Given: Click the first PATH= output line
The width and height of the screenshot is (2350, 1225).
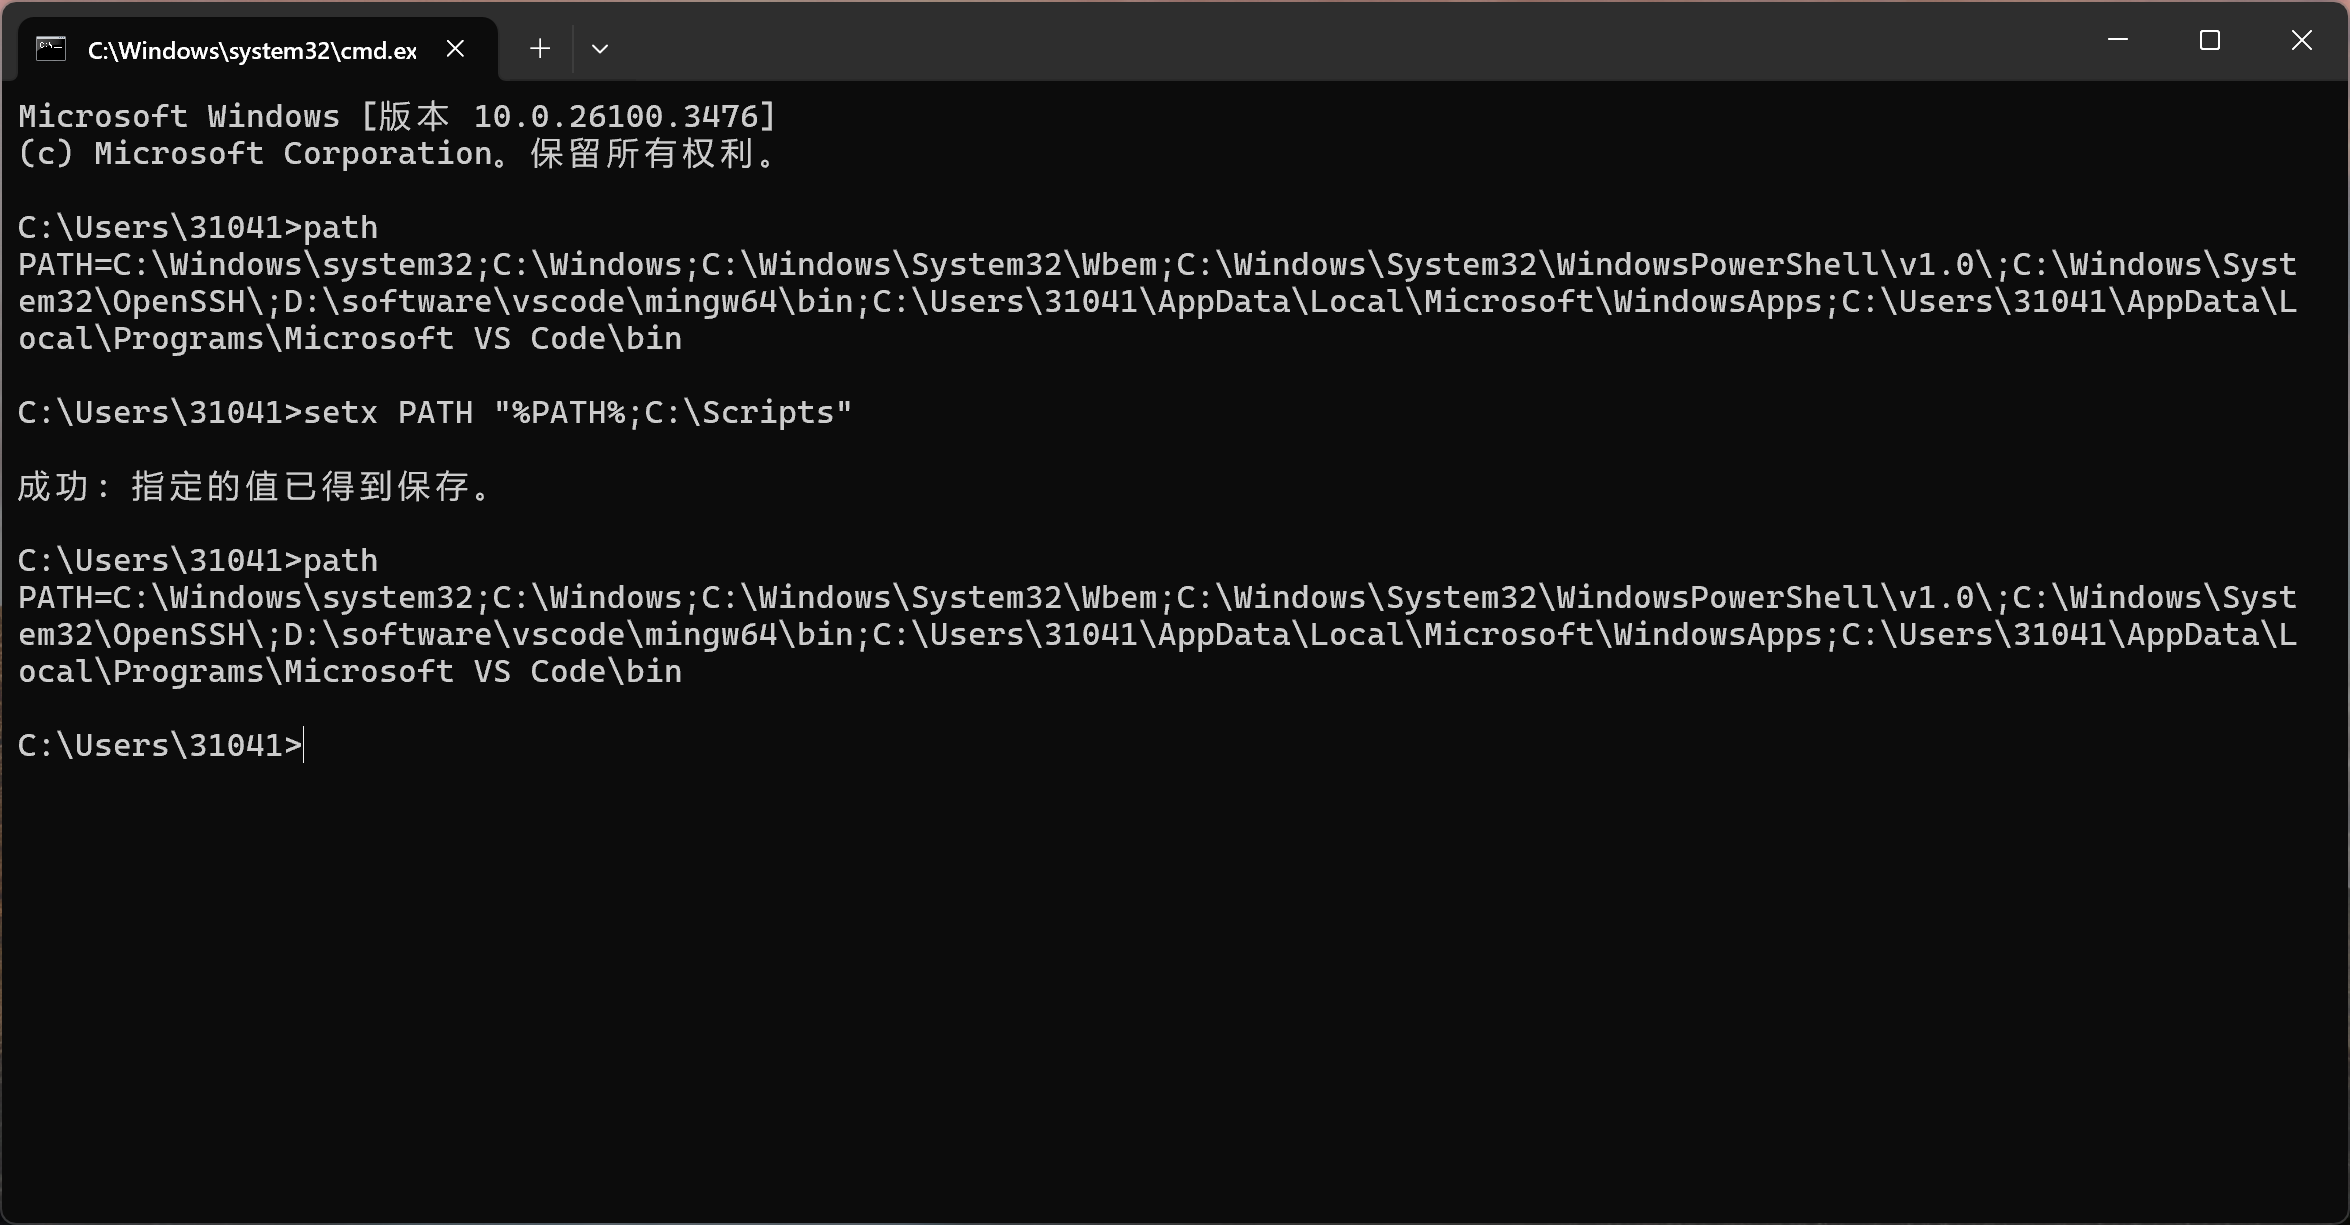Looking at the screenshot, I should point(1157,265).
